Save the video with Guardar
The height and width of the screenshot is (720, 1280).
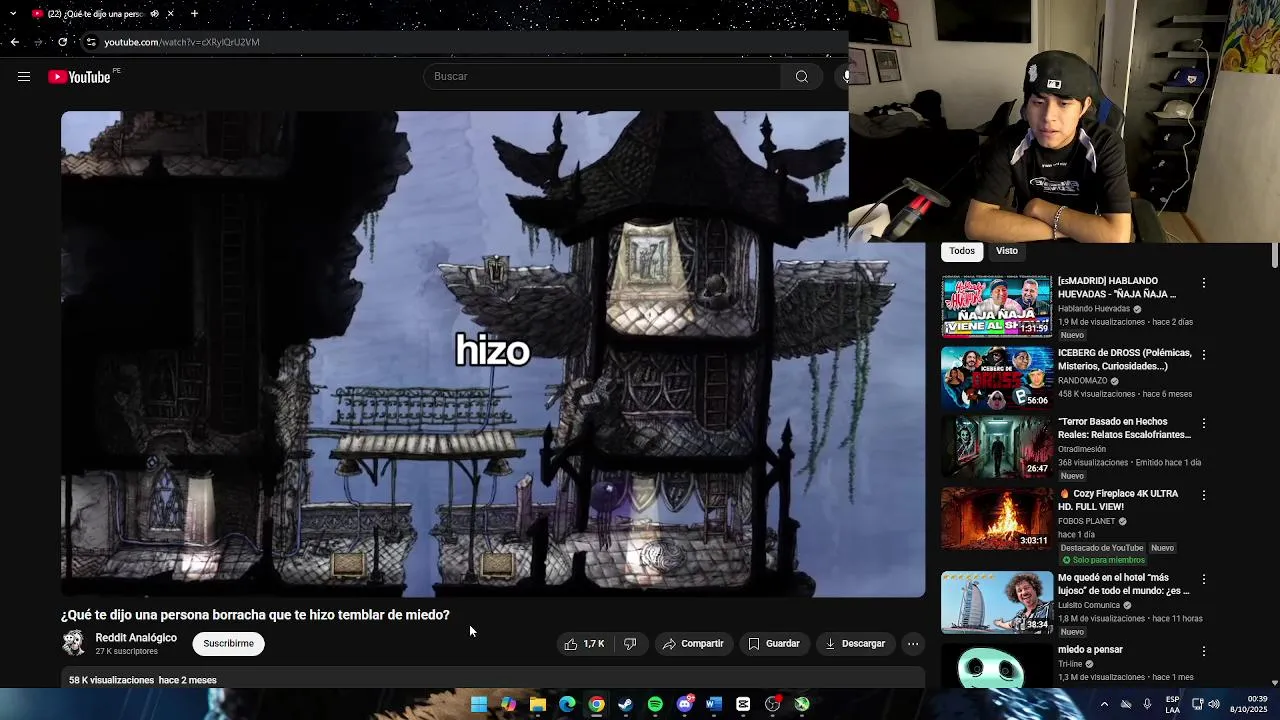tap(774, 644)
